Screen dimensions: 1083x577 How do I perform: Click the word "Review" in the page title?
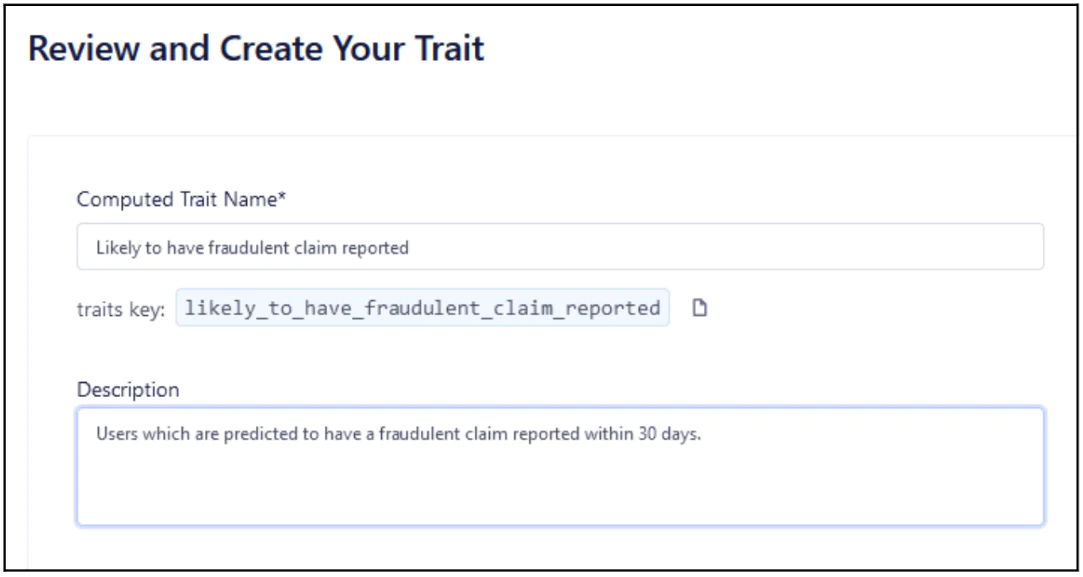coord(84,49)
